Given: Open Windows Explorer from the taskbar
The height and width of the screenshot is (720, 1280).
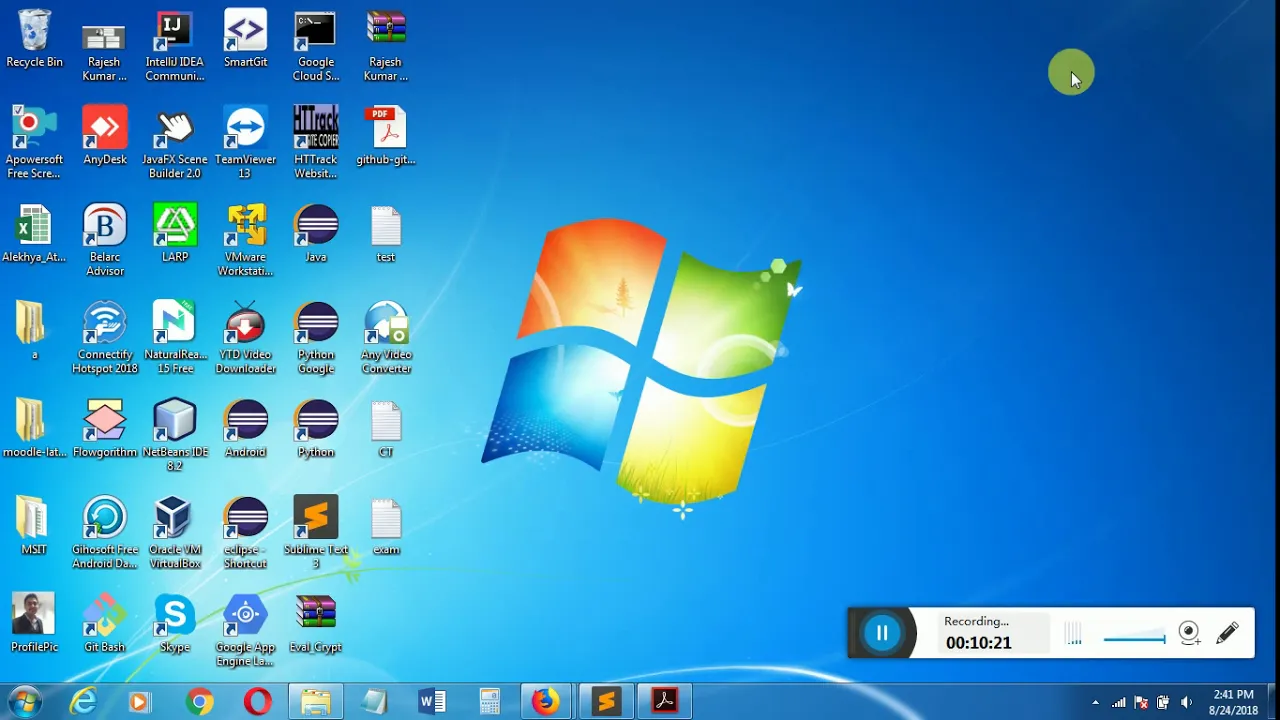Looking at the screenshot, I should [316, 702].
